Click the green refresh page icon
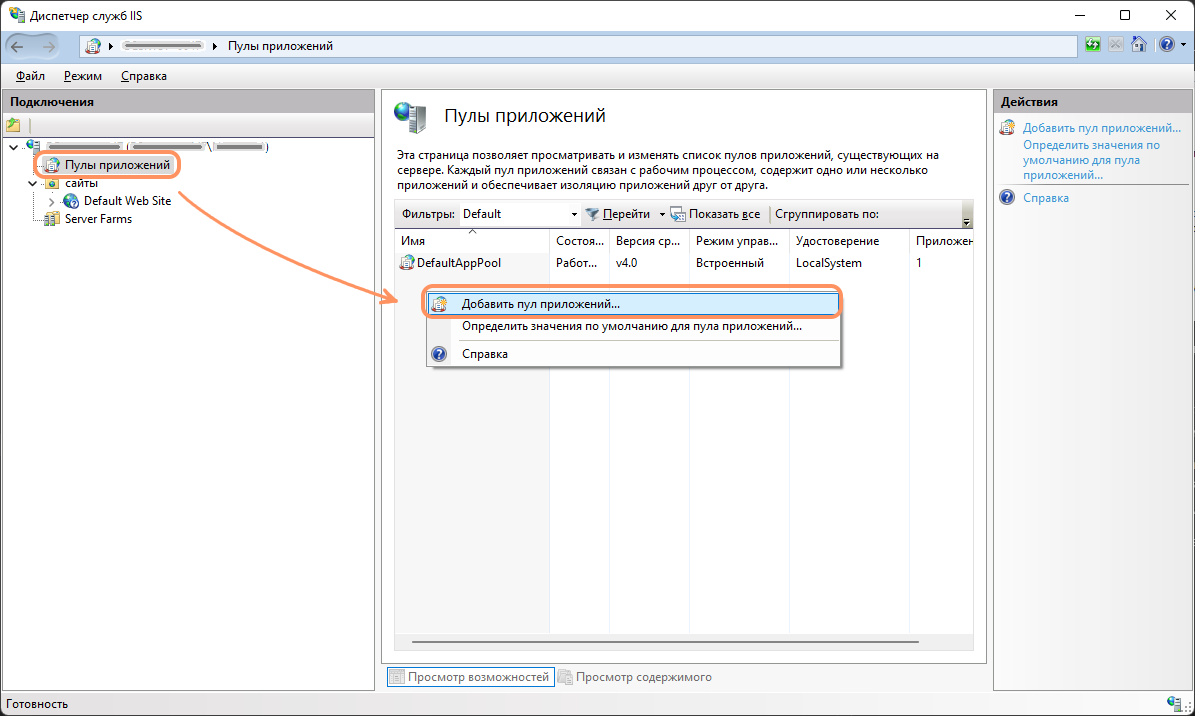The image size is (1195, 716). 1093,45
